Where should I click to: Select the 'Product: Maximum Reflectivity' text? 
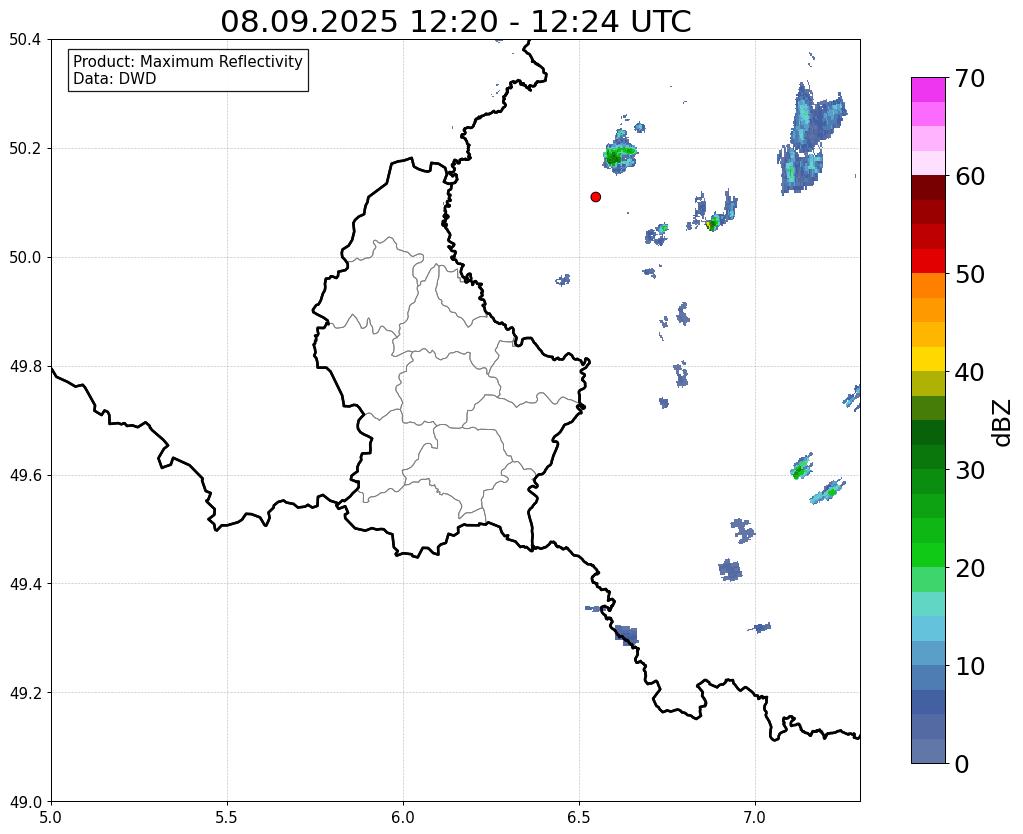click(188, 61)
